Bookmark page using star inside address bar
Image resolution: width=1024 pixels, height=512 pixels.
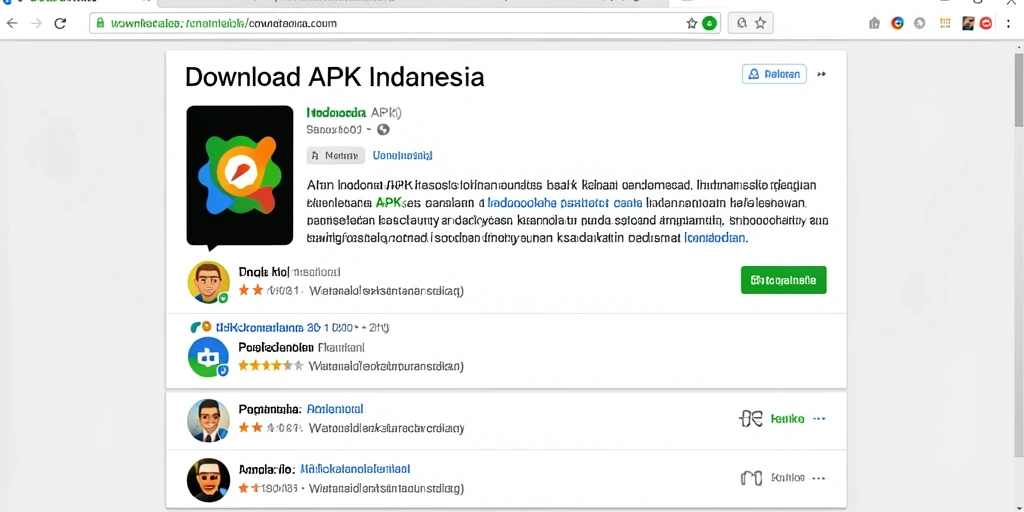pyautogui.click(x=692, y=24)
